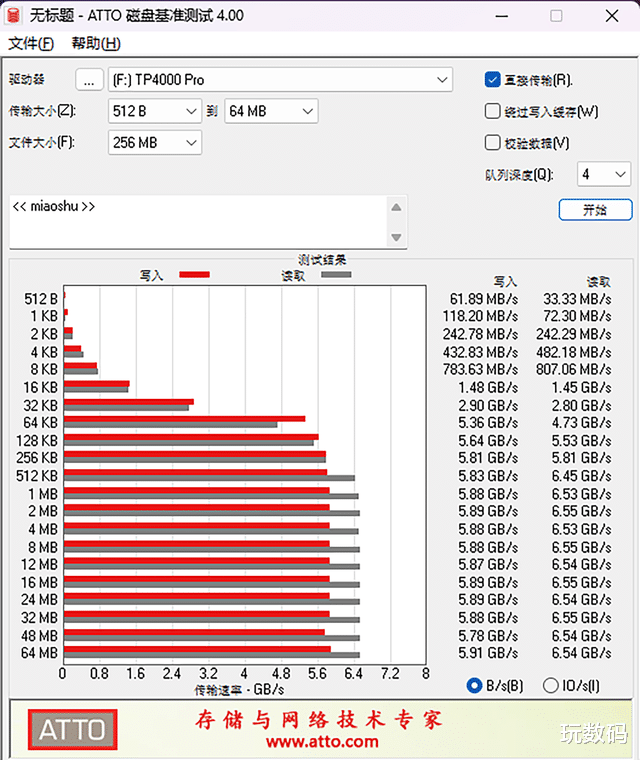Click the 1 KB write value 118.20 MB/s
Image resolution: width=640 pixels, height=760 pixels.
480,316
